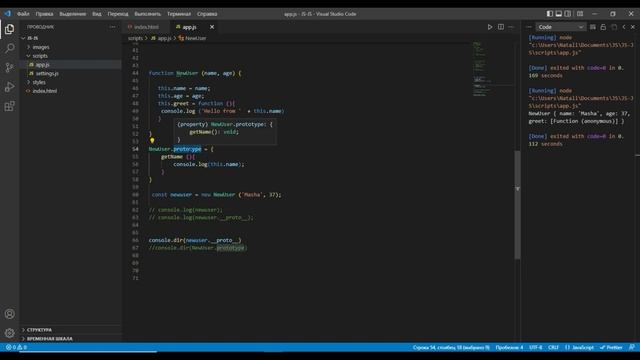Run the code with the play icon
The height and width of the screenshot is (360, 640).
click(490, 27)
